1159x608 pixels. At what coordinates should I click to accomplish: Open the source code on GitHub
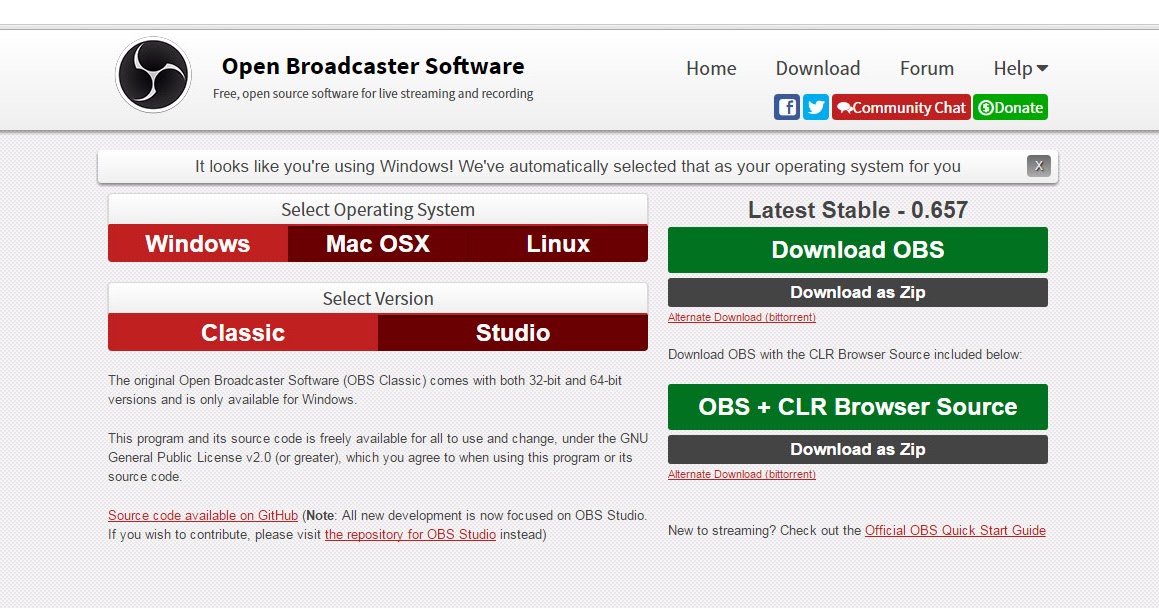202,515
